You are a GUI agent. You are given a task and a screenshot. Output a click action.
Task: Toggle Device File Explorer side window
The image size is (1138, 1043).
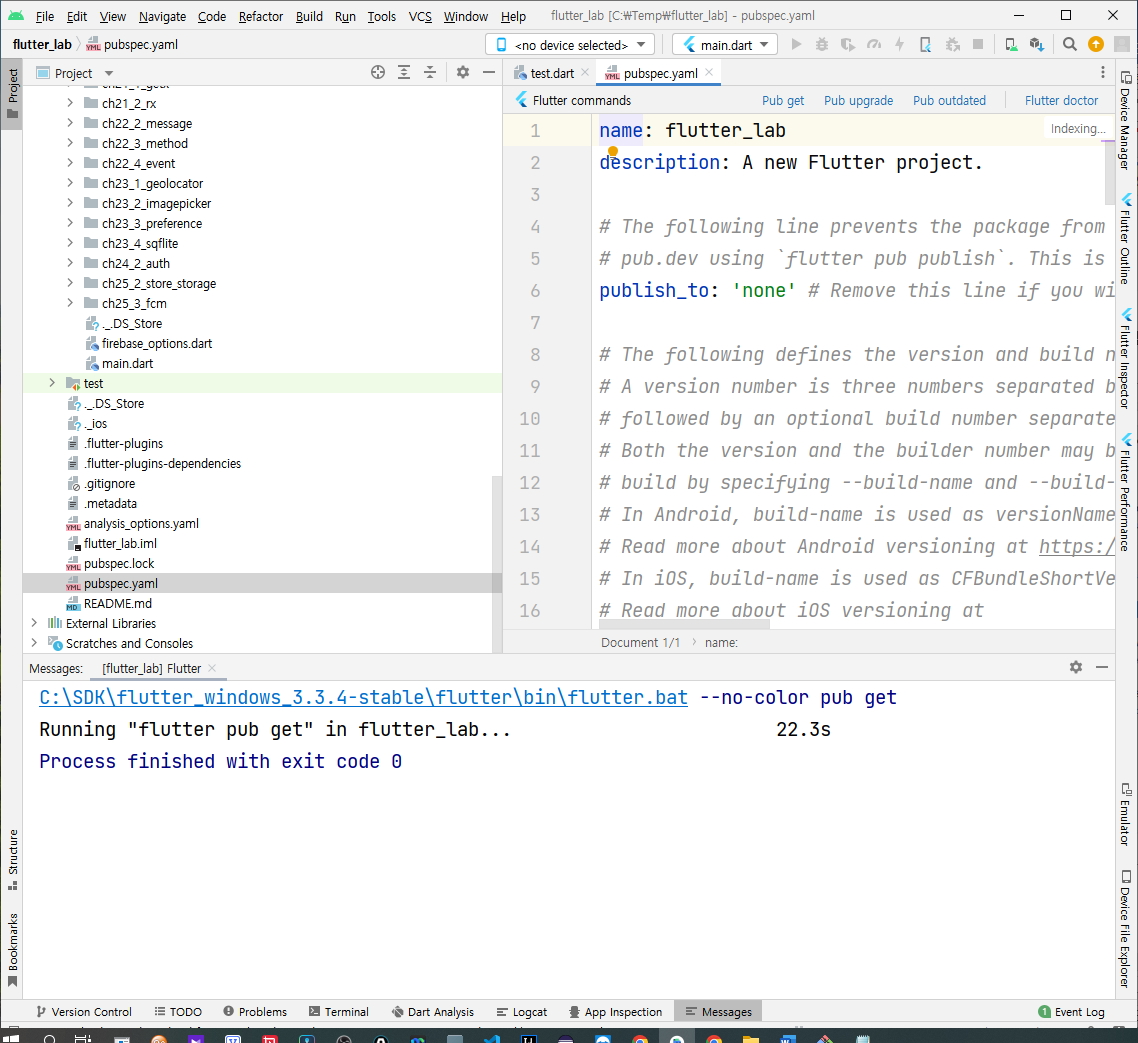(1126, 928)
